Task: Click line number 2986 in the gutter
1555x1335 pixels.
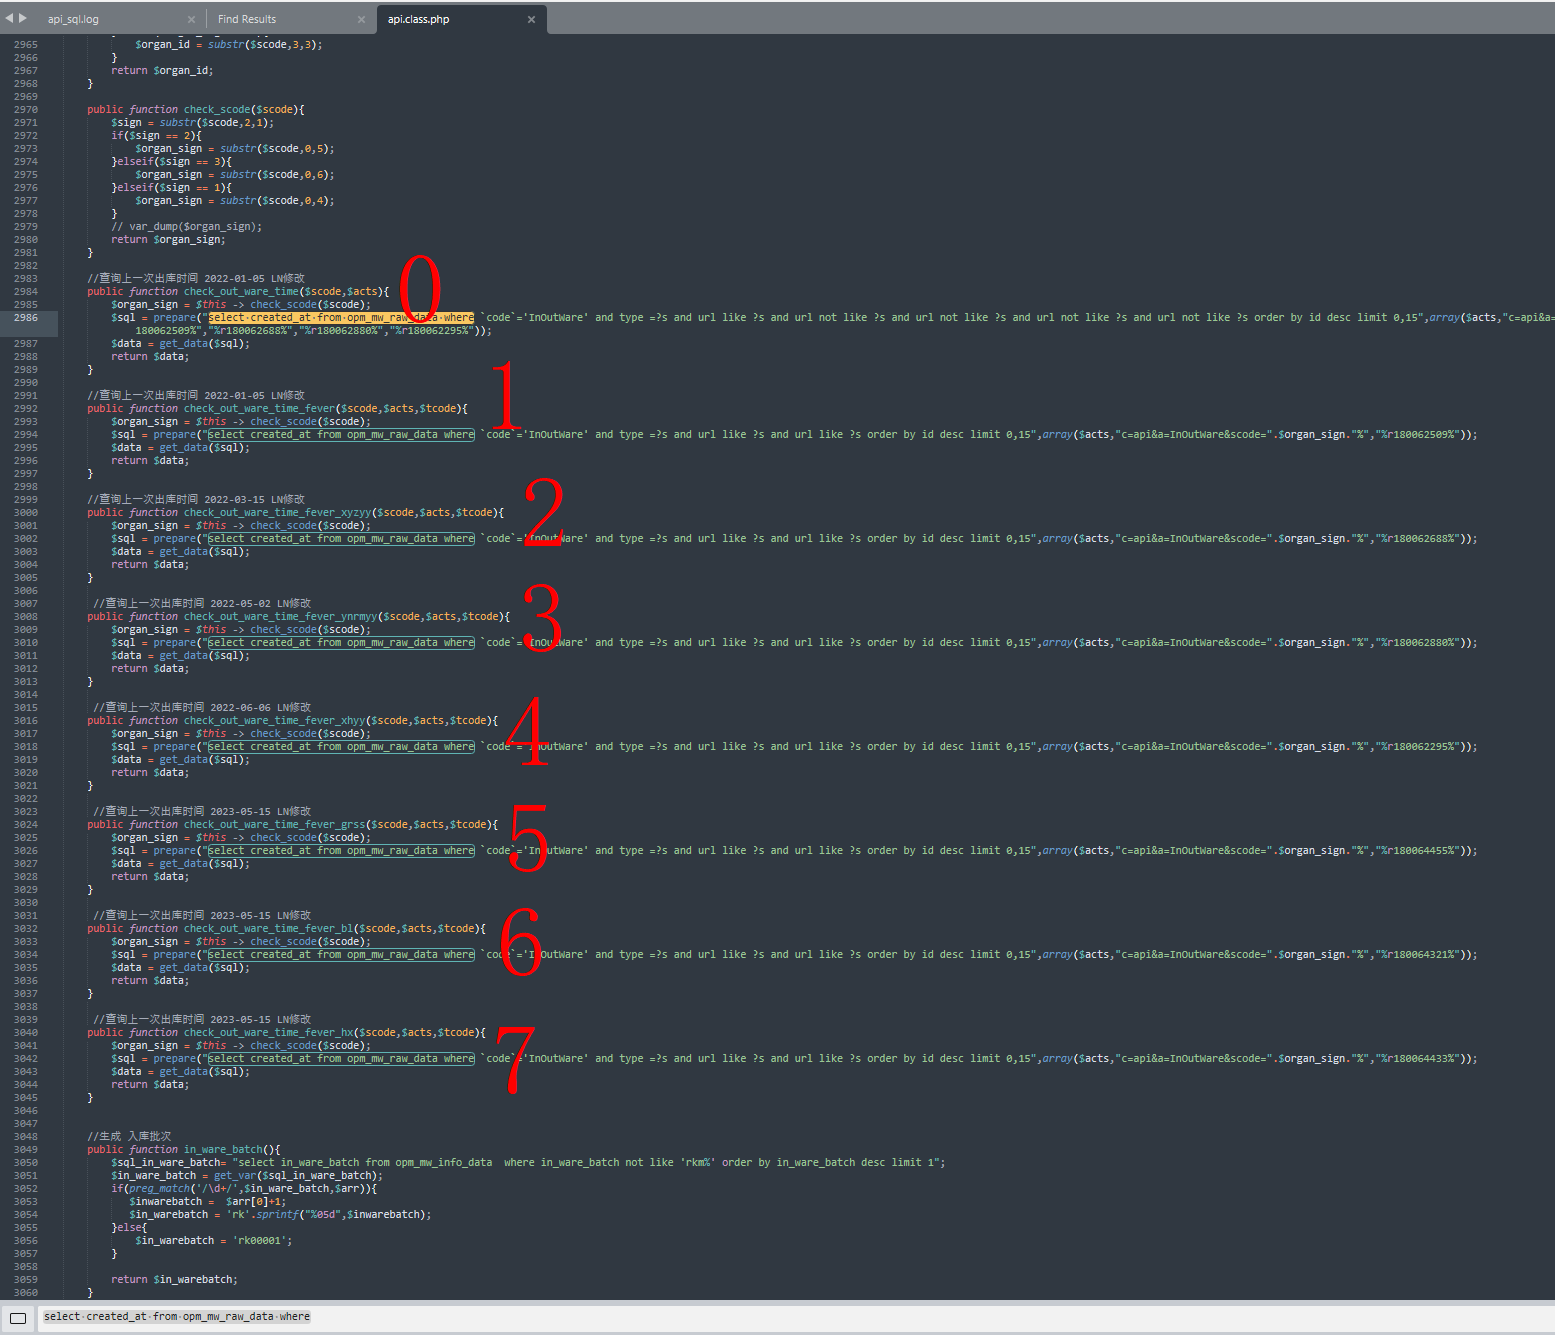Action: tap(25, 318)
